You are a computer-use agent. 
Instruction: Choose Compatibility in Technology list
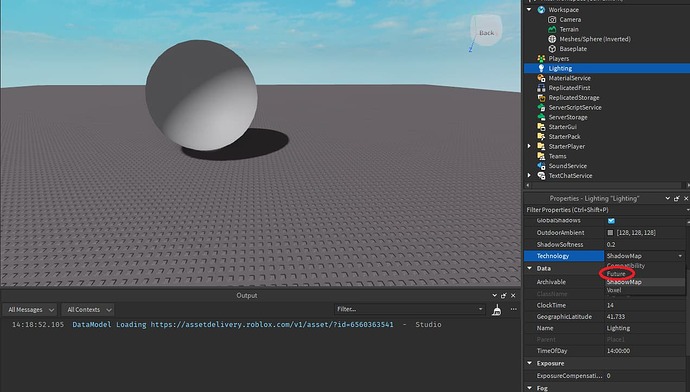(645, 266)
